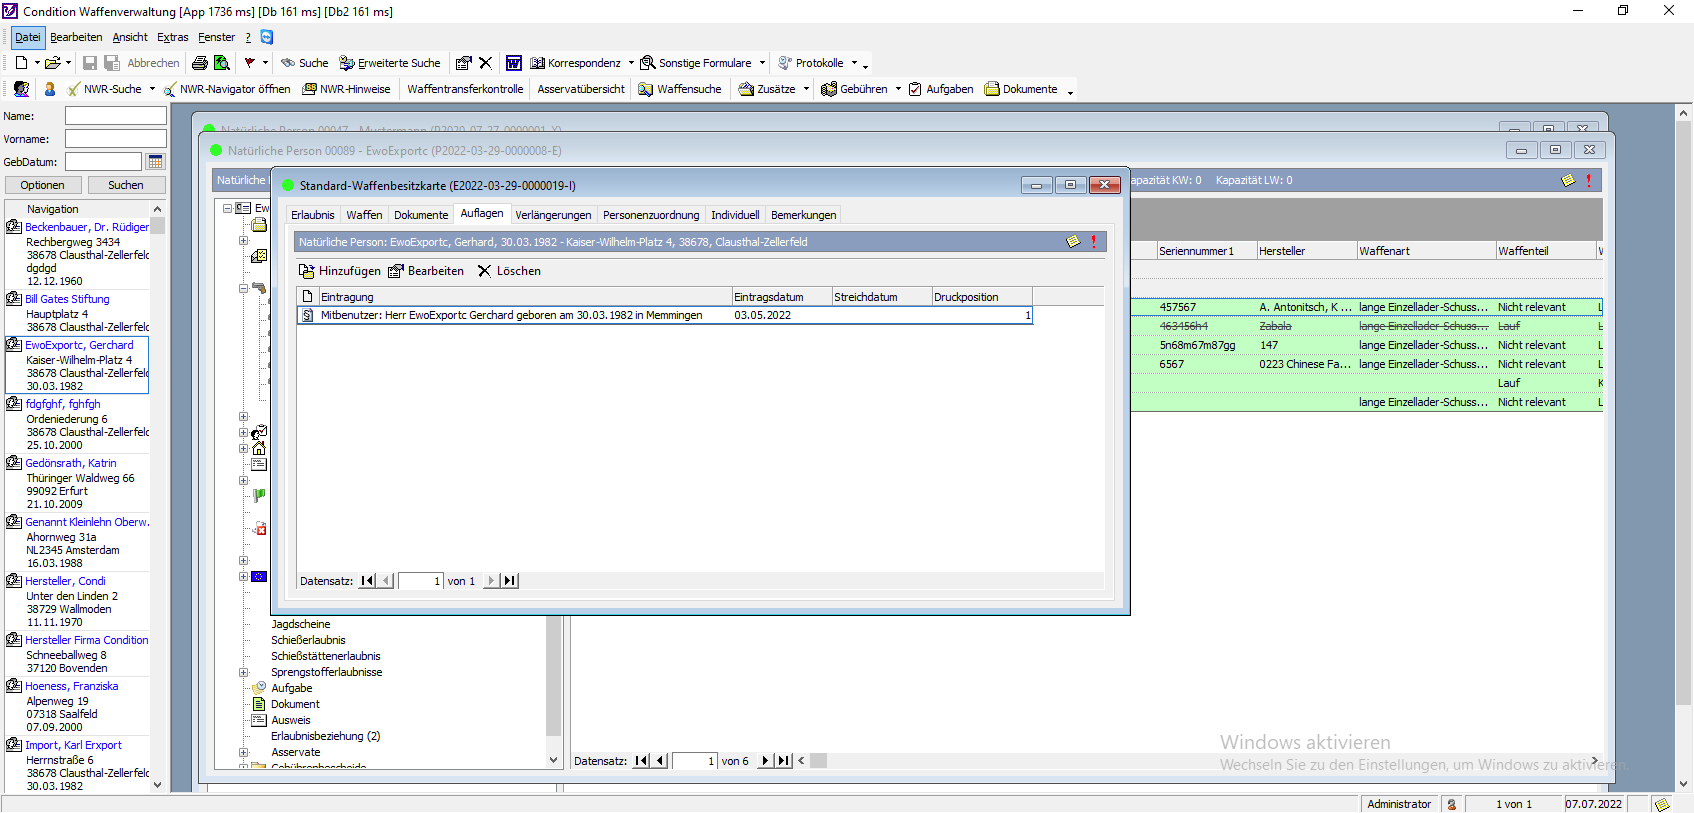Open the calendar picker next to GebDatum
Image resolution: width=1694 pixels, height=813 pixels.
tap(155, 162)
